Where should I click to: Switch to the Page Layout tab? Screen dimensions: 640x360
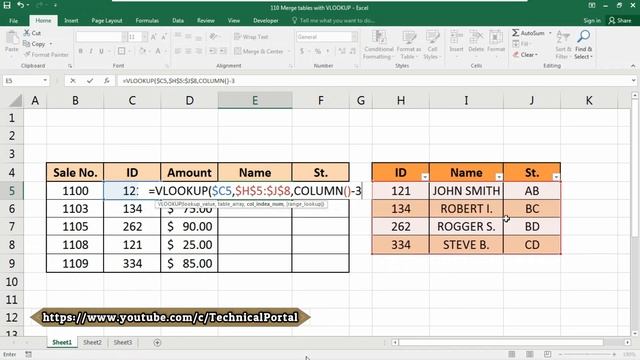point(107,20)
